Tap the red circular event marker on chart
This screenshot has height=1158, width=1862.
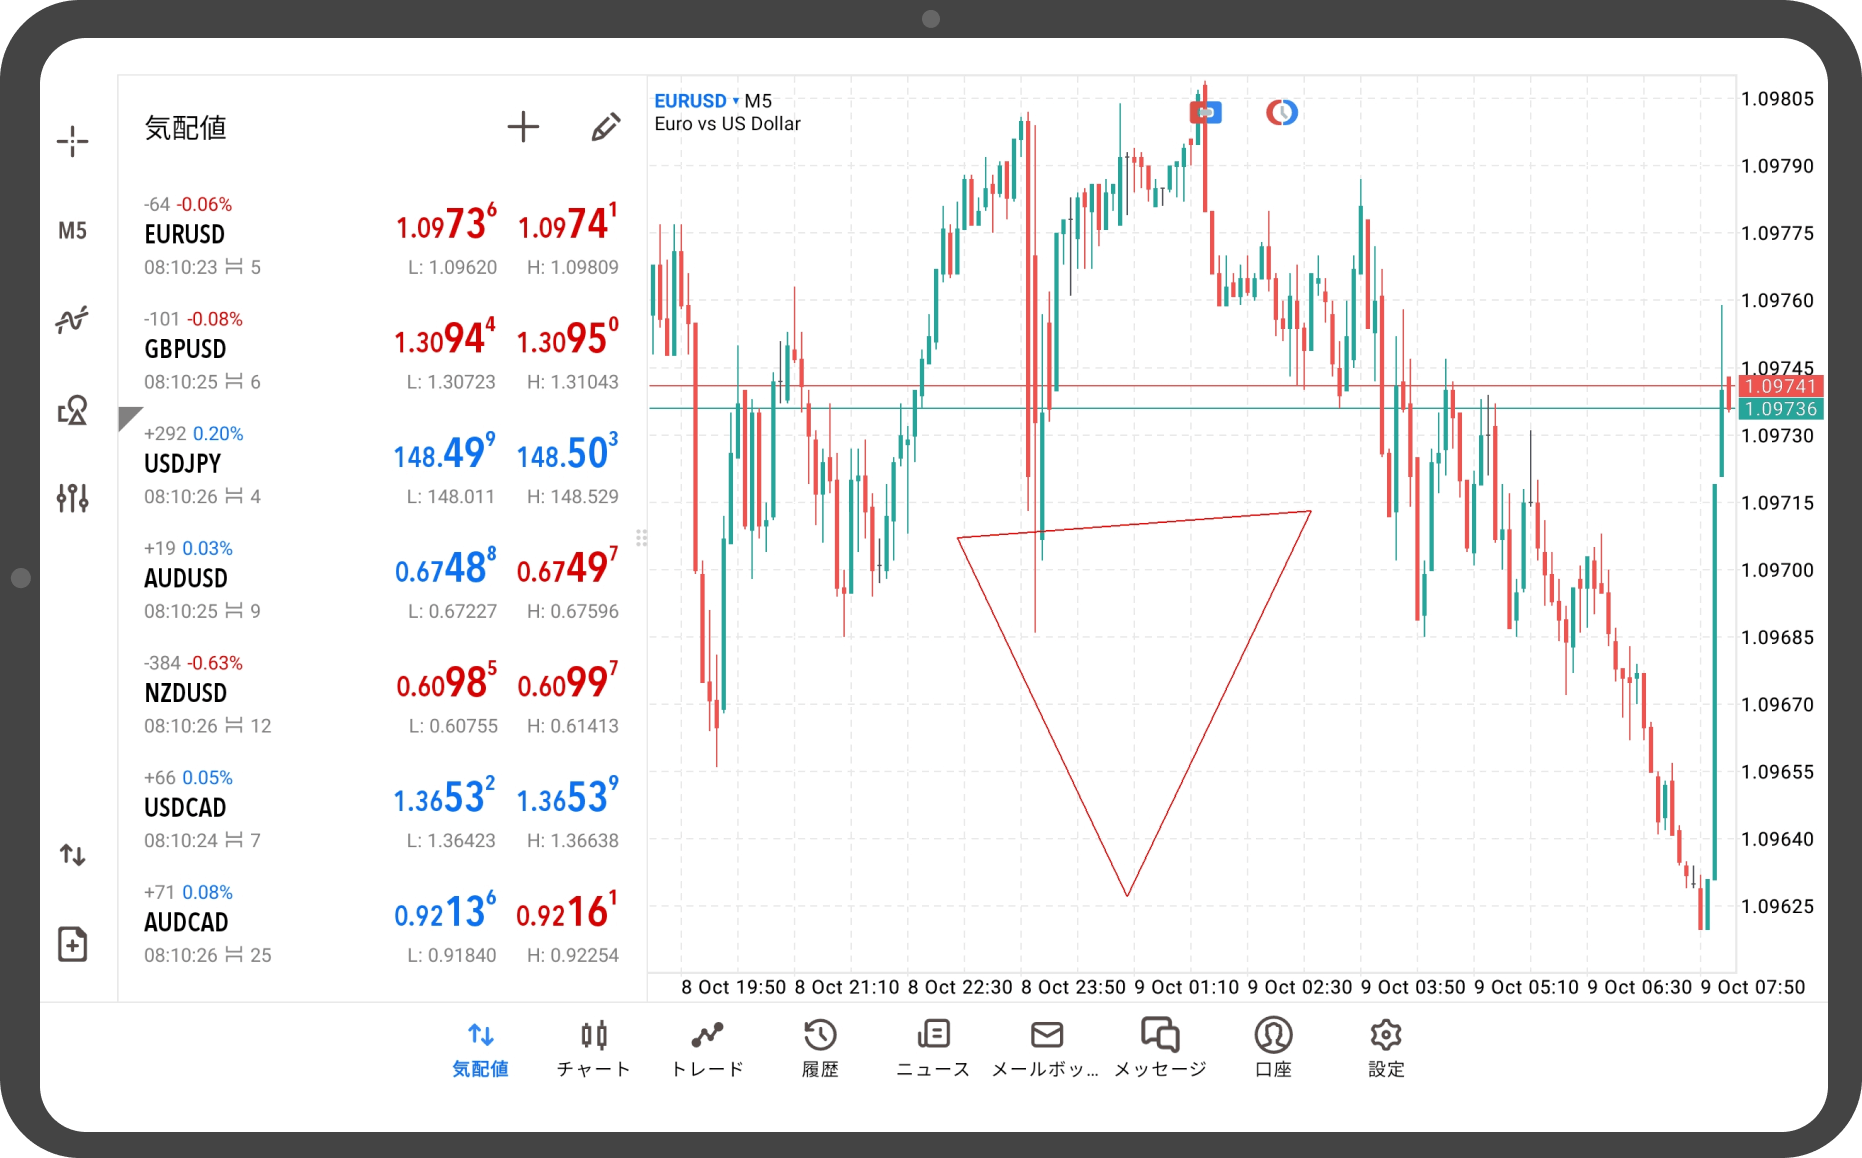(x=1282, y=112)
